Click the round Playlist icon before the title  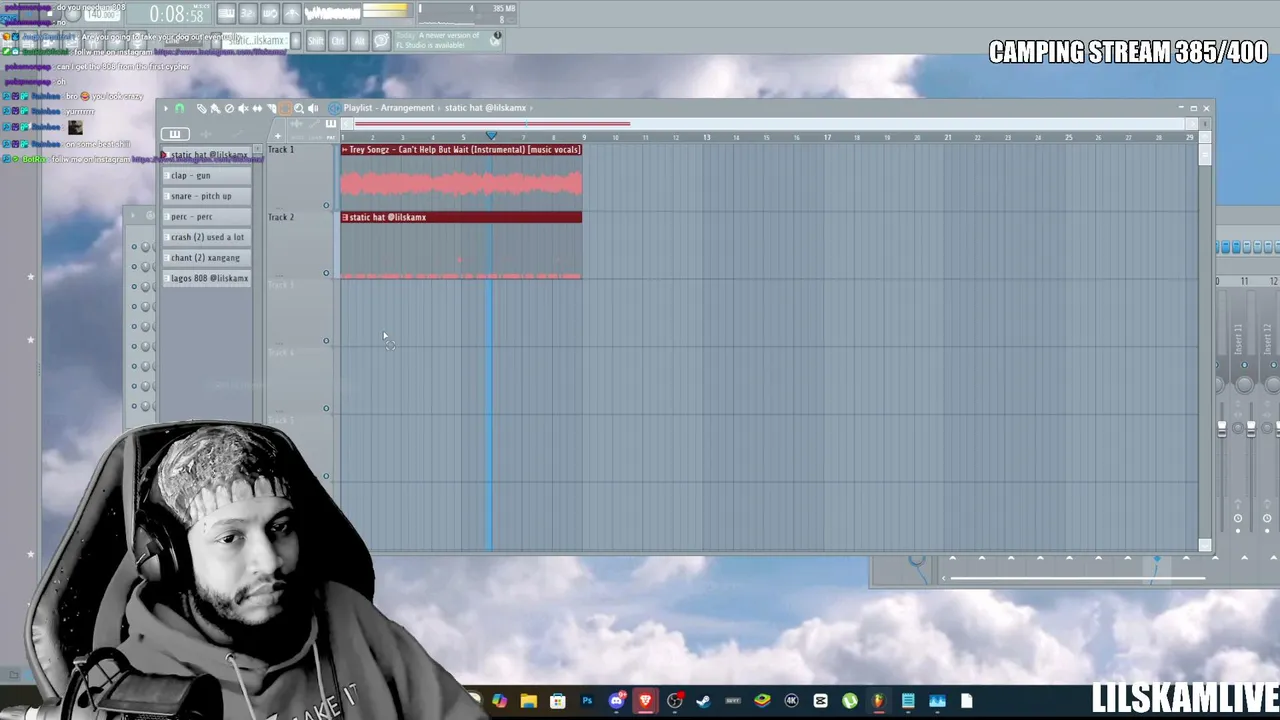click(334, 108)
